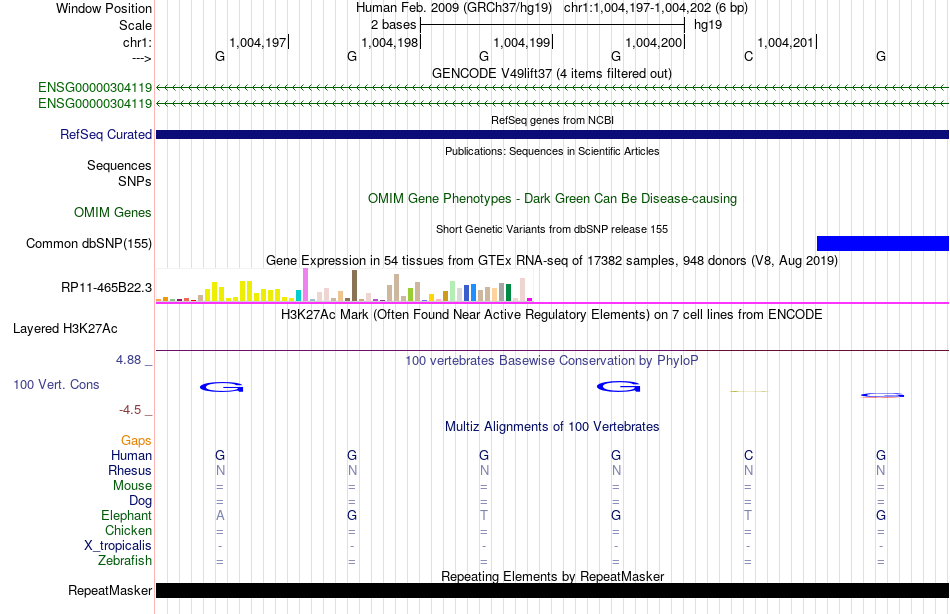Select the Chicken species row label
The width and height of the screenshot is (950, 614).
coord(128,530)
